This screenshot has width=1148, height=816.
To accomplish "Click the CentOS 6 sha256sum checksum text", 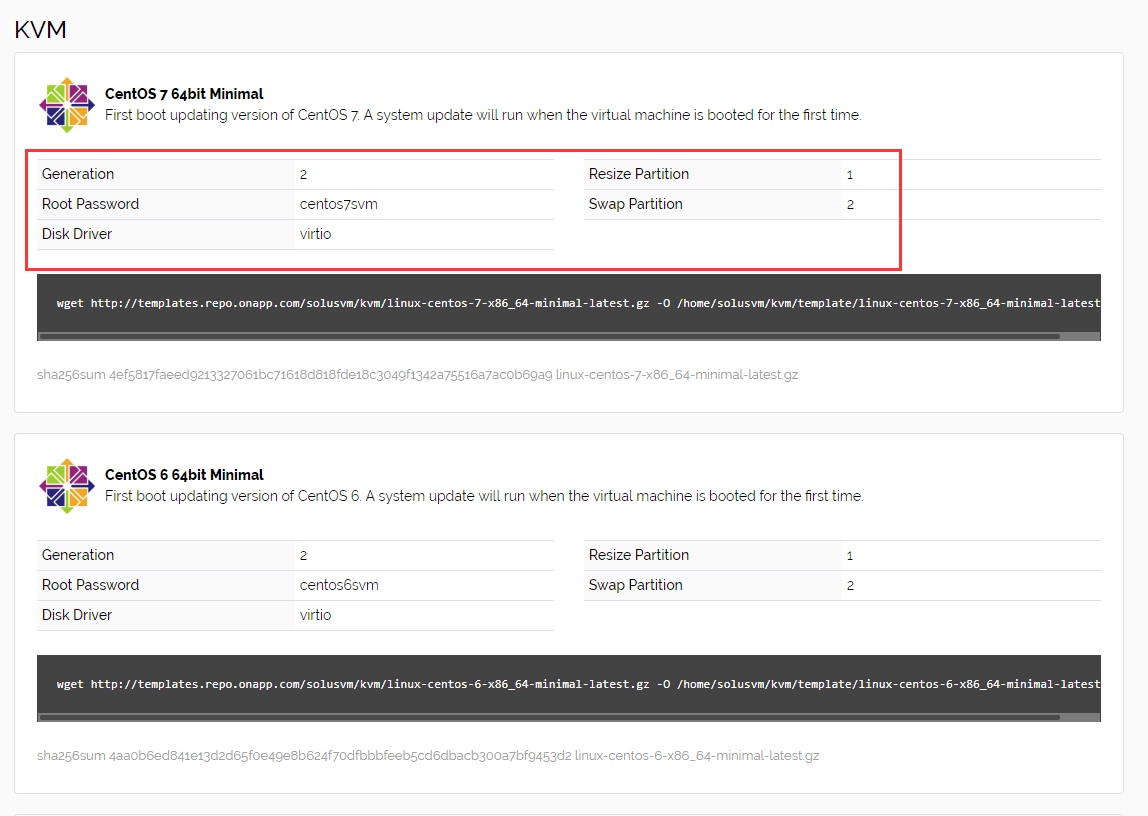I will coord(427,756).
